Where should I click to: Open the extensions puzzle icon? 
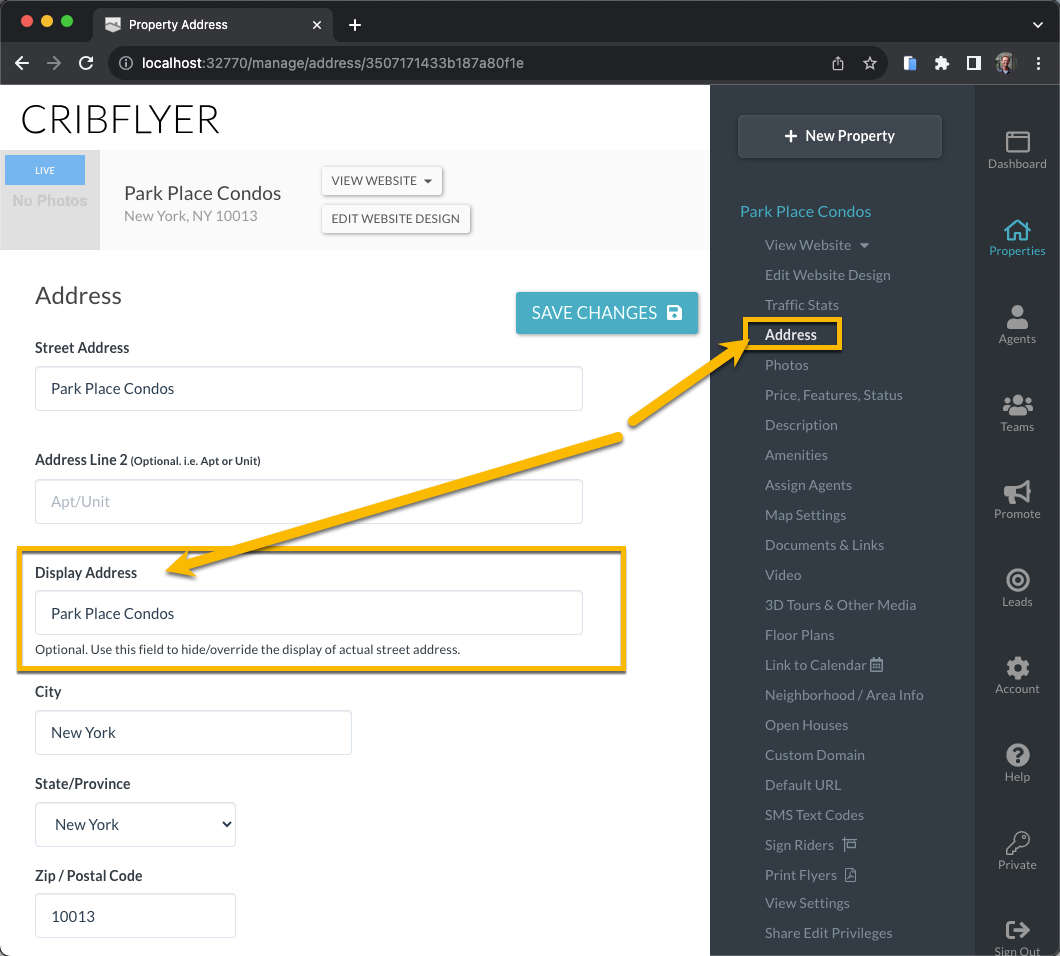click(x=941, y=63)
